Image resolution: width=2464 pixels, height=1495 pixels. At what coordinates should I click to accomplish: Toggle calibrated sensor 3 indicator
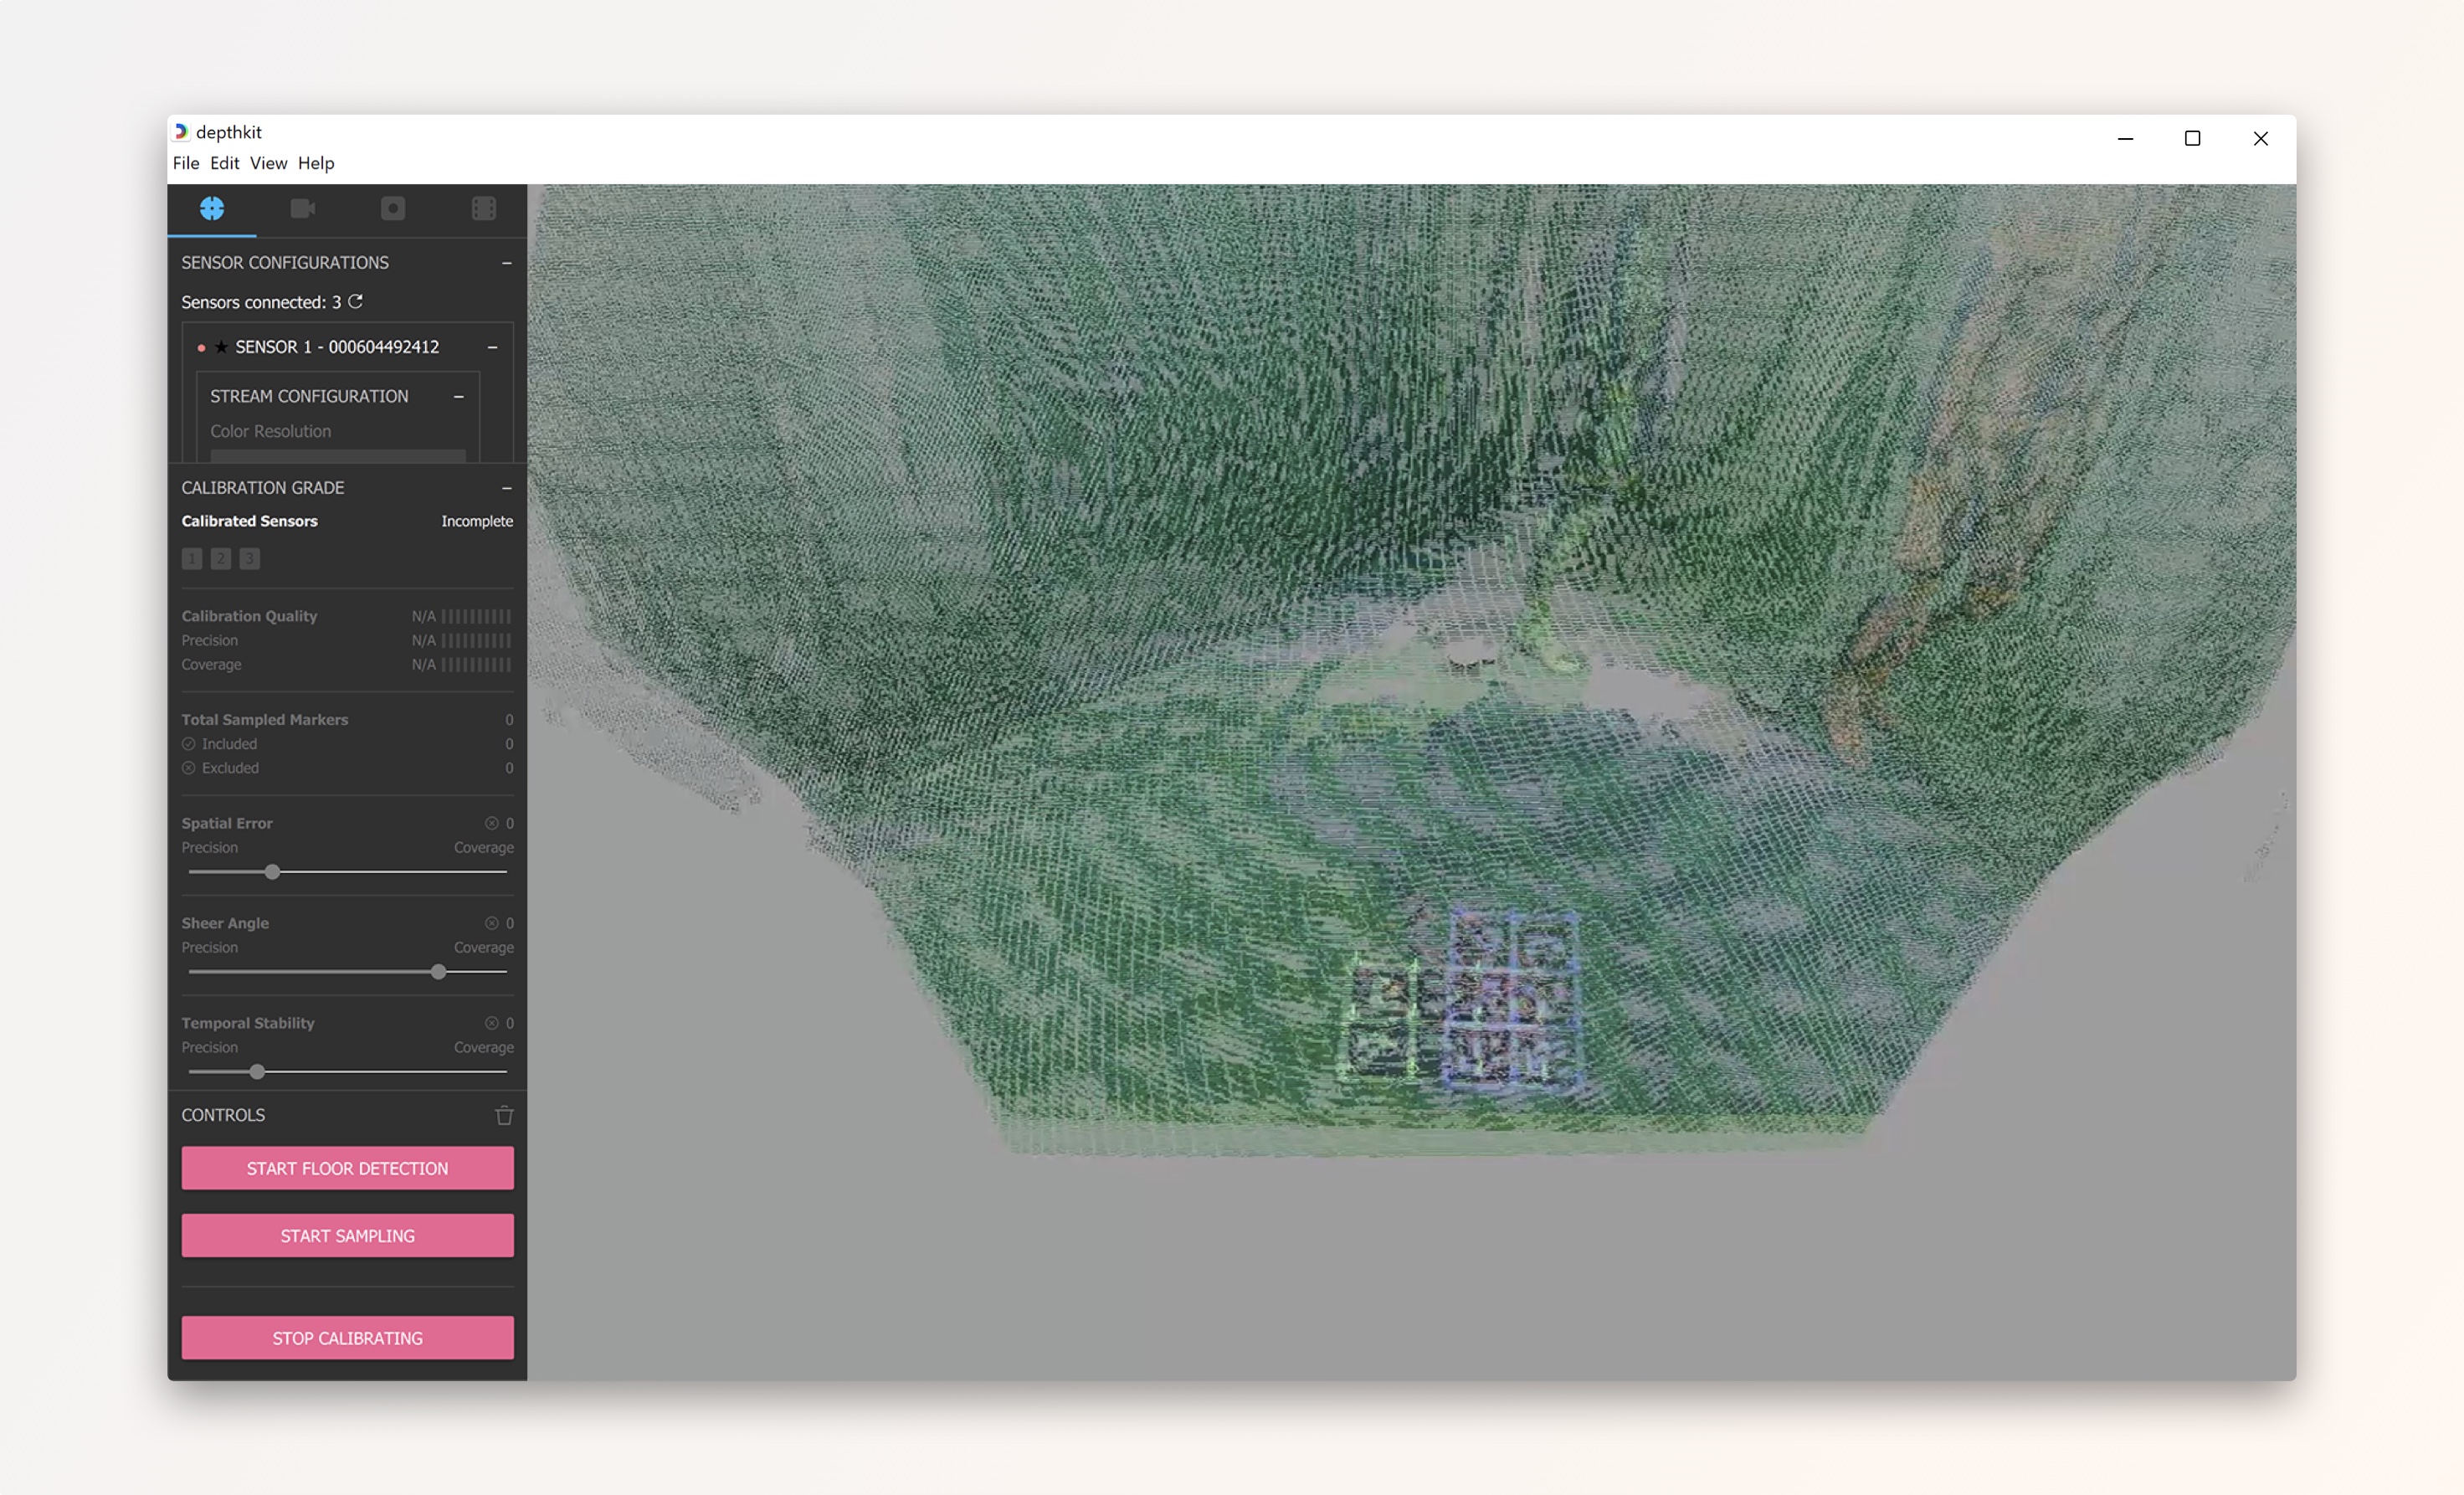pos(250,559)
